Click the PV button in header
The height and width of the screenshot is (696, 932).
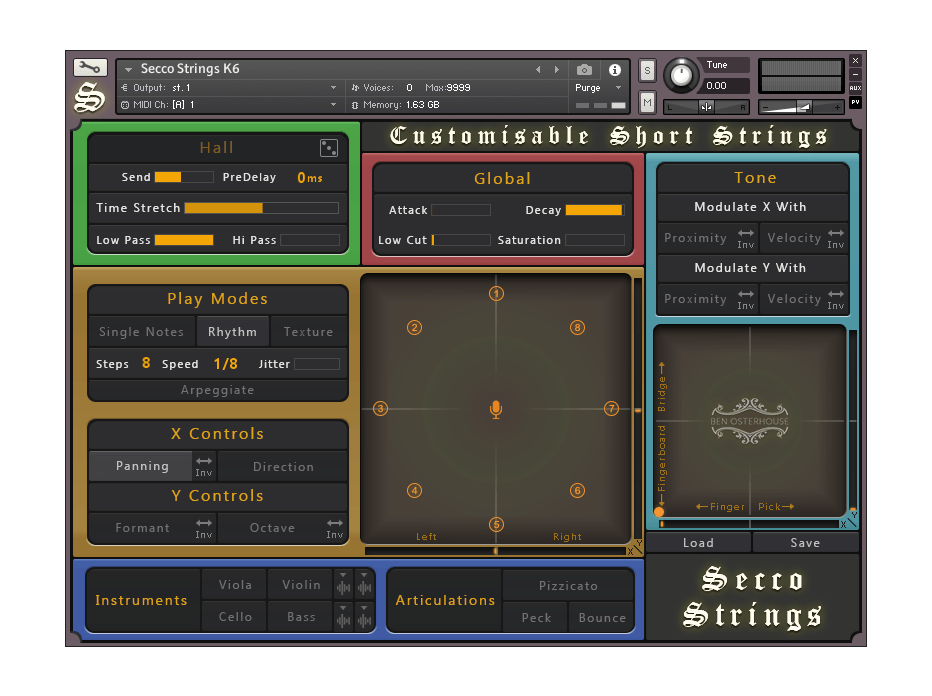[x=855, y=102]
